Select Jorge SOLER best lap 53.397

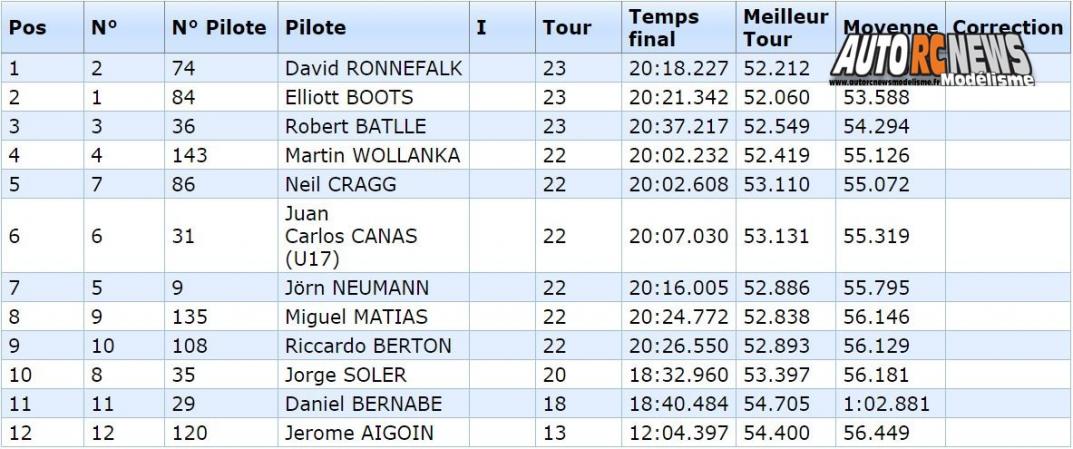776,375
